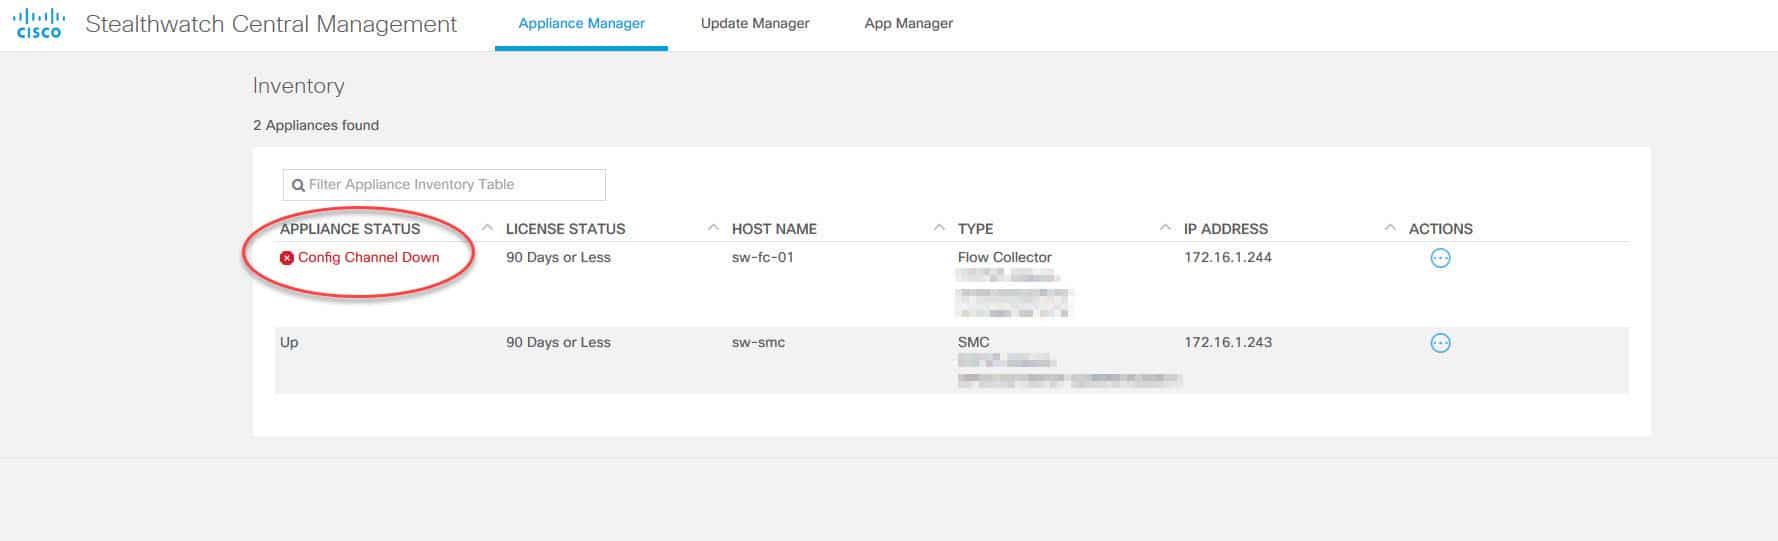Select host name sw-smc
The width and height of the screenshot is (1778, 541).
coord(758,342)
